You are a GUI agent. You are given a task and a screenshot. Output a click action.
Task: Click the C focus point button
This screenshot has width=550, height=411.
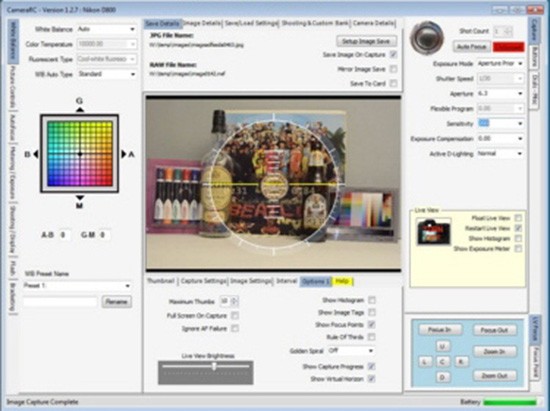point(442,362)
